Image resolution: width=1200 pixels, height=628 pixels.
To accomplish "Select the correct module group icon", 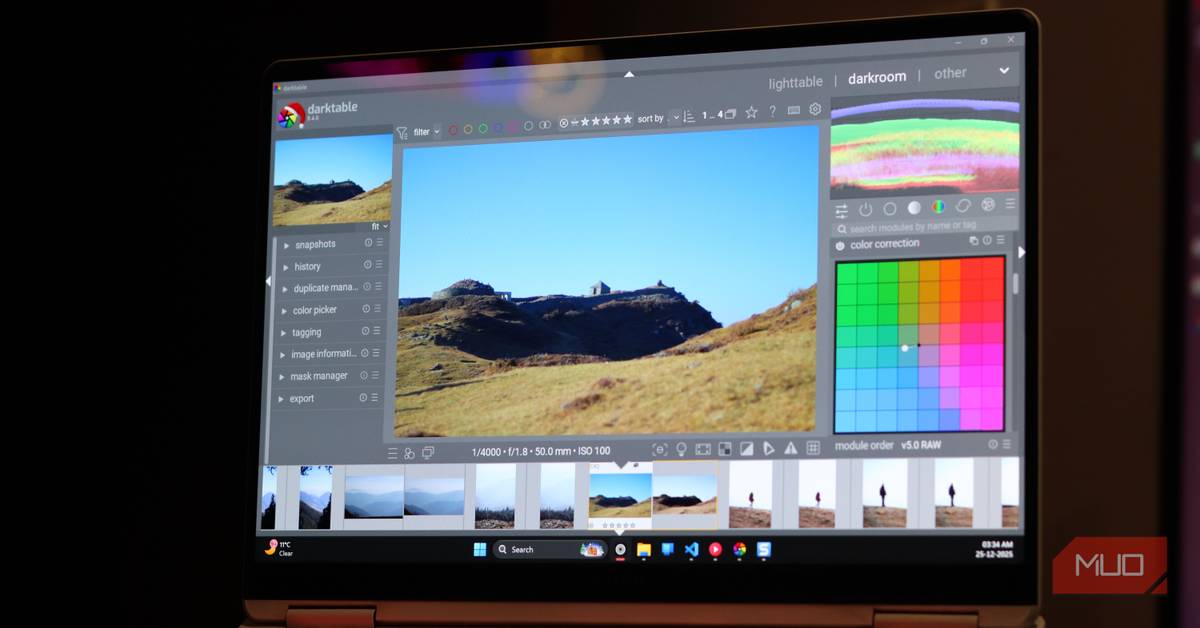I will pyautogui.click(x=964, y=205).
